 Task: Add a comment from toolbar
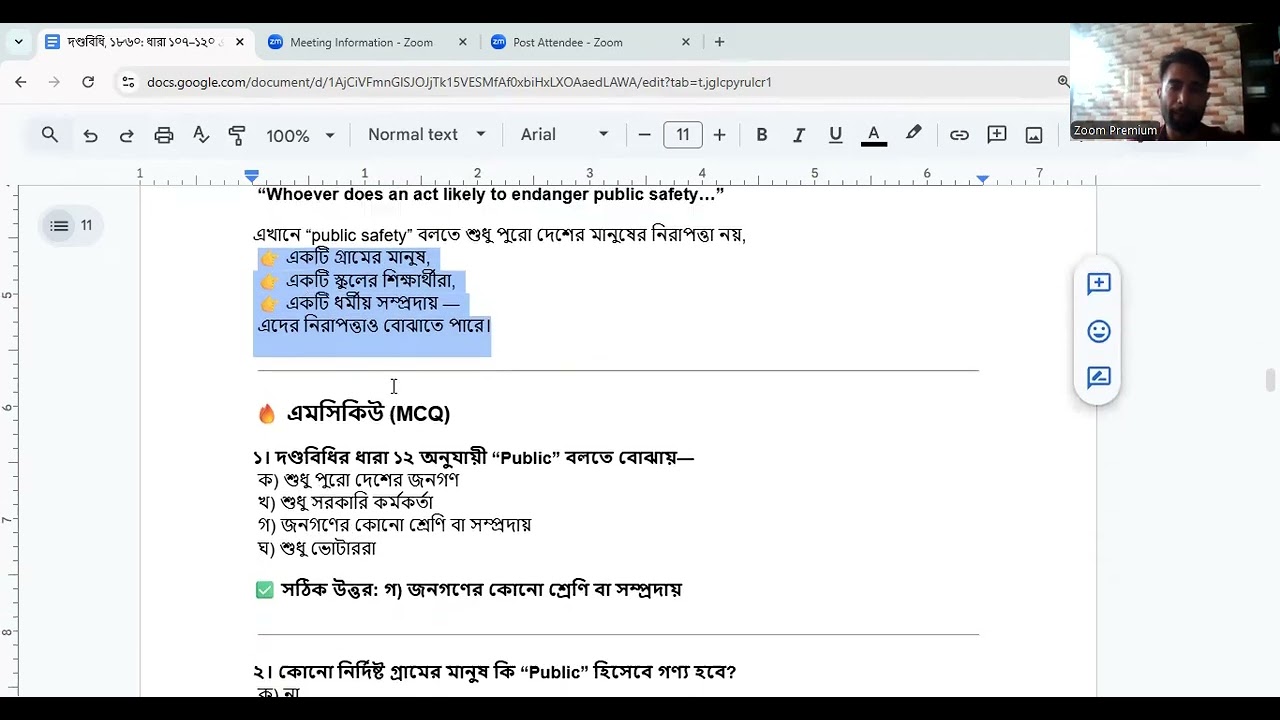tap(996, 135)
